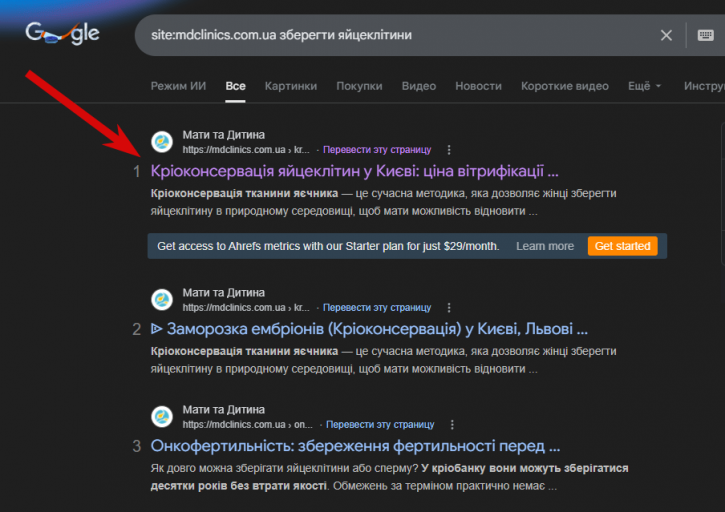Open the on-screen keyboard icon
This screenshot has height=512, width=725.
point(705,36)
